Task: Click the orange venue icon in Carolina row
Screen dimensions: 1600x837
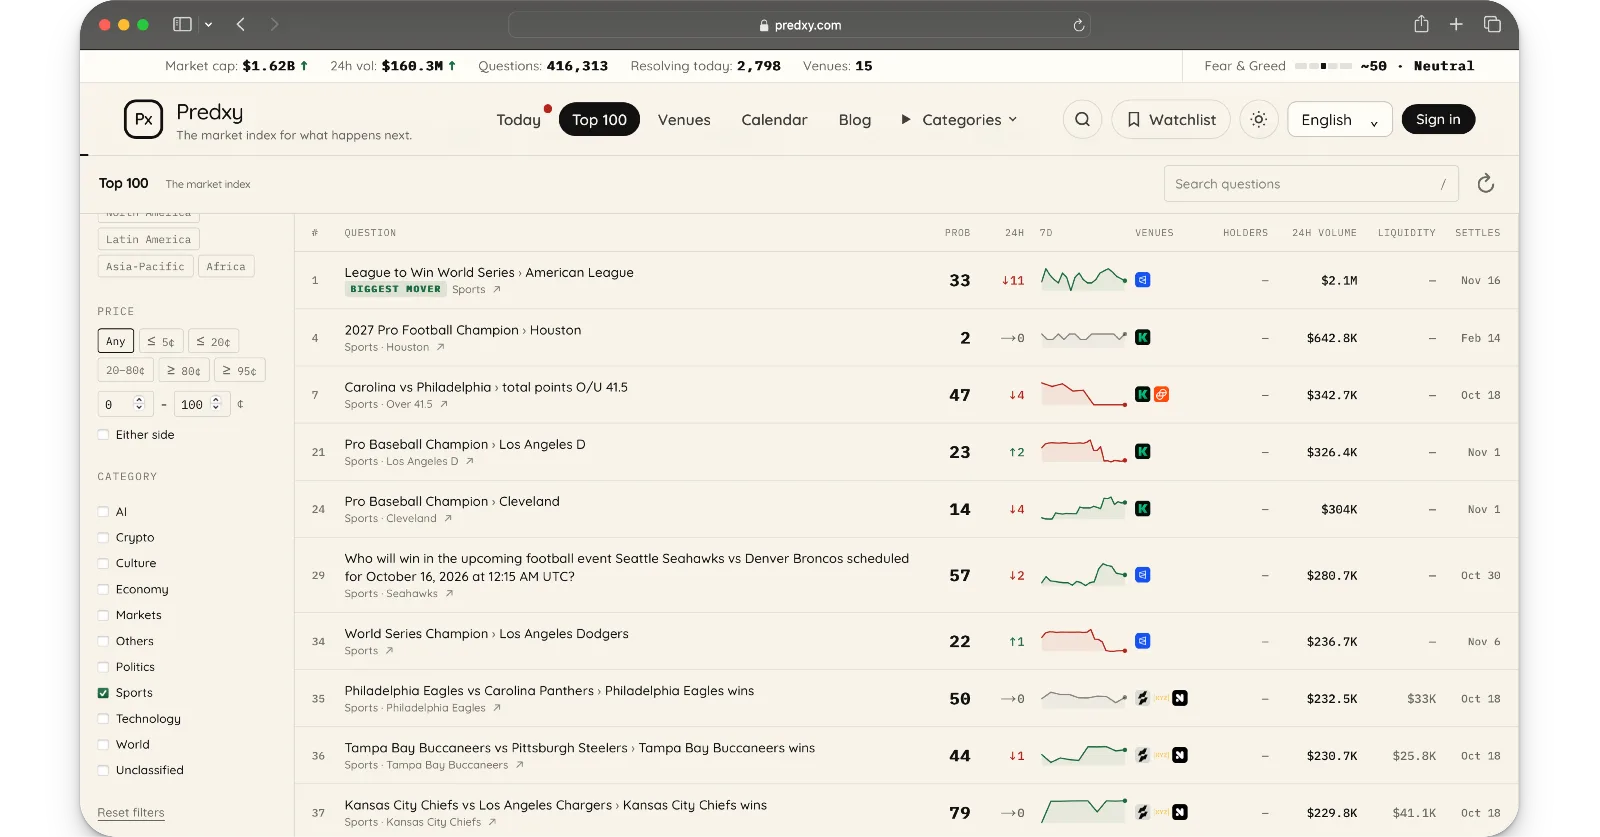Action: point(1161,395)
